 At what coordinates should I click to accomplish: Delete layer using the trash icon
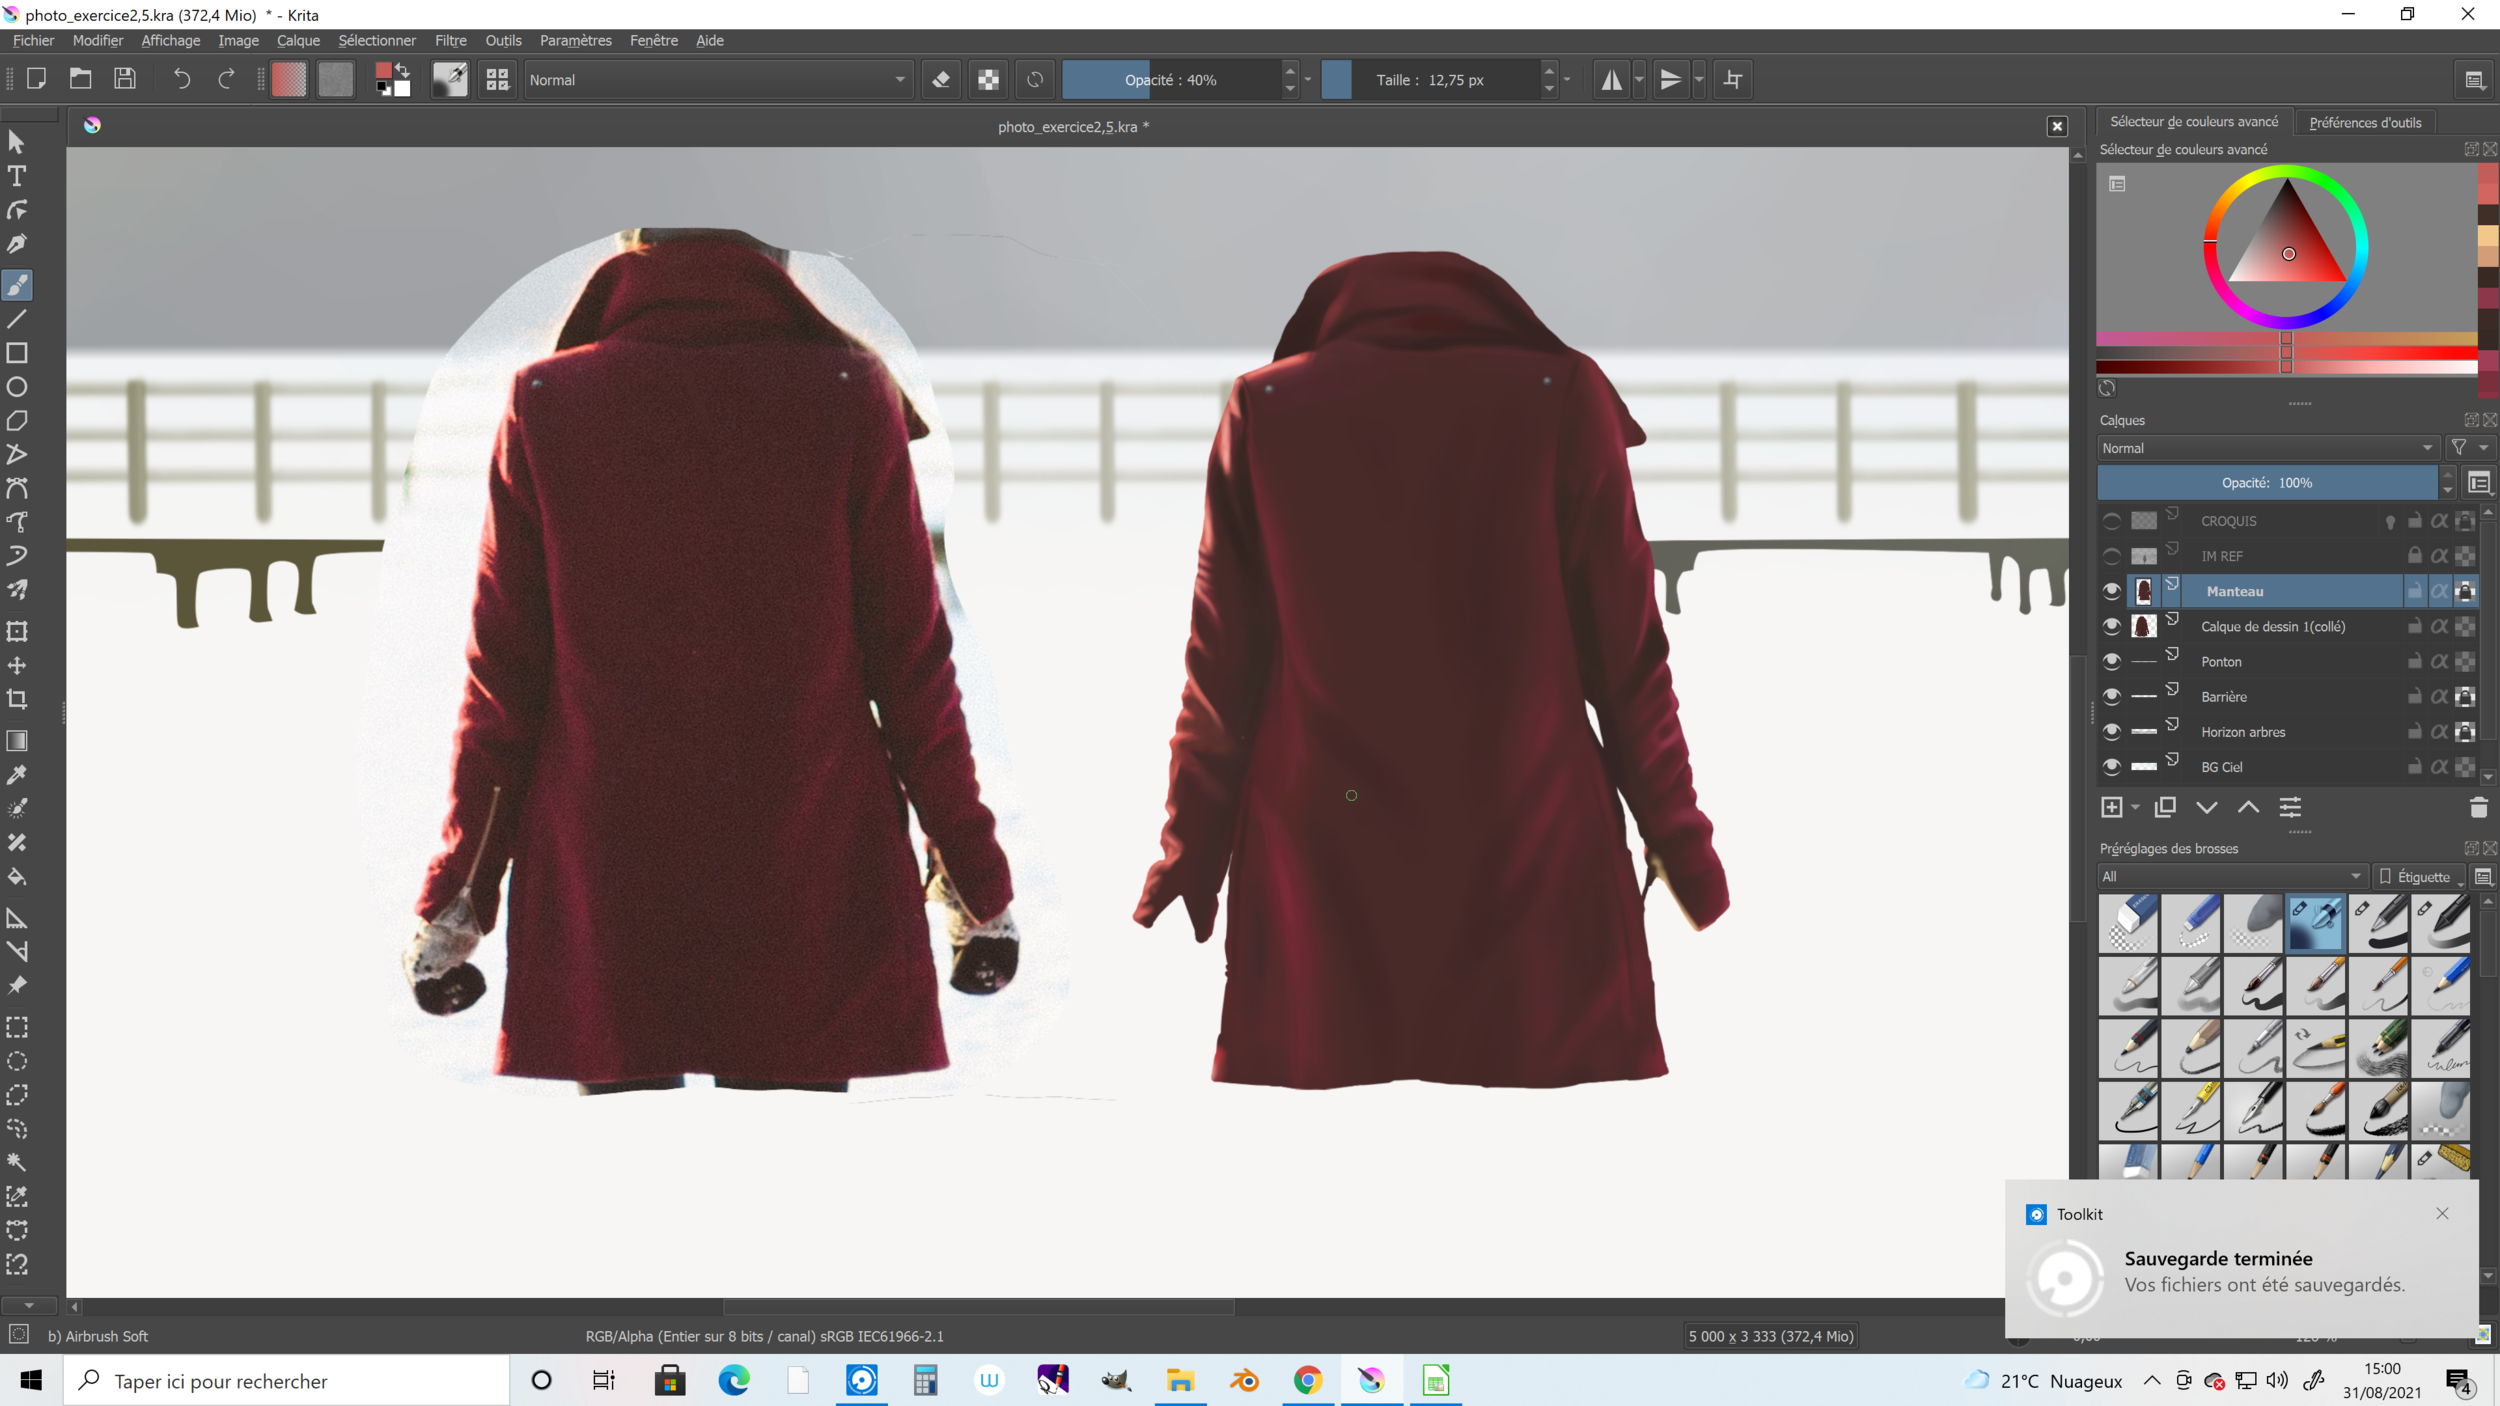pyautogui.click(x=2478, y=808)
